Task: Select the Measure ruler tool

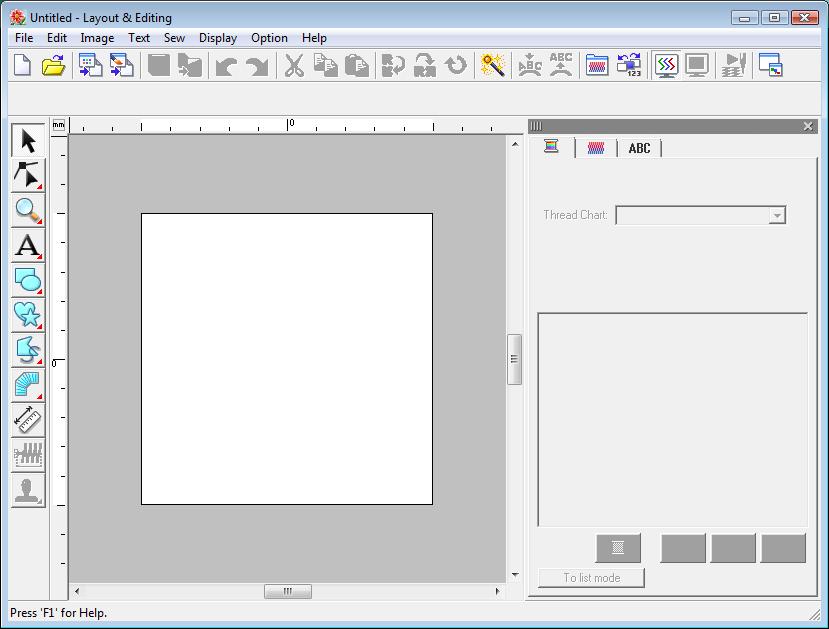Action: [28, 420]
